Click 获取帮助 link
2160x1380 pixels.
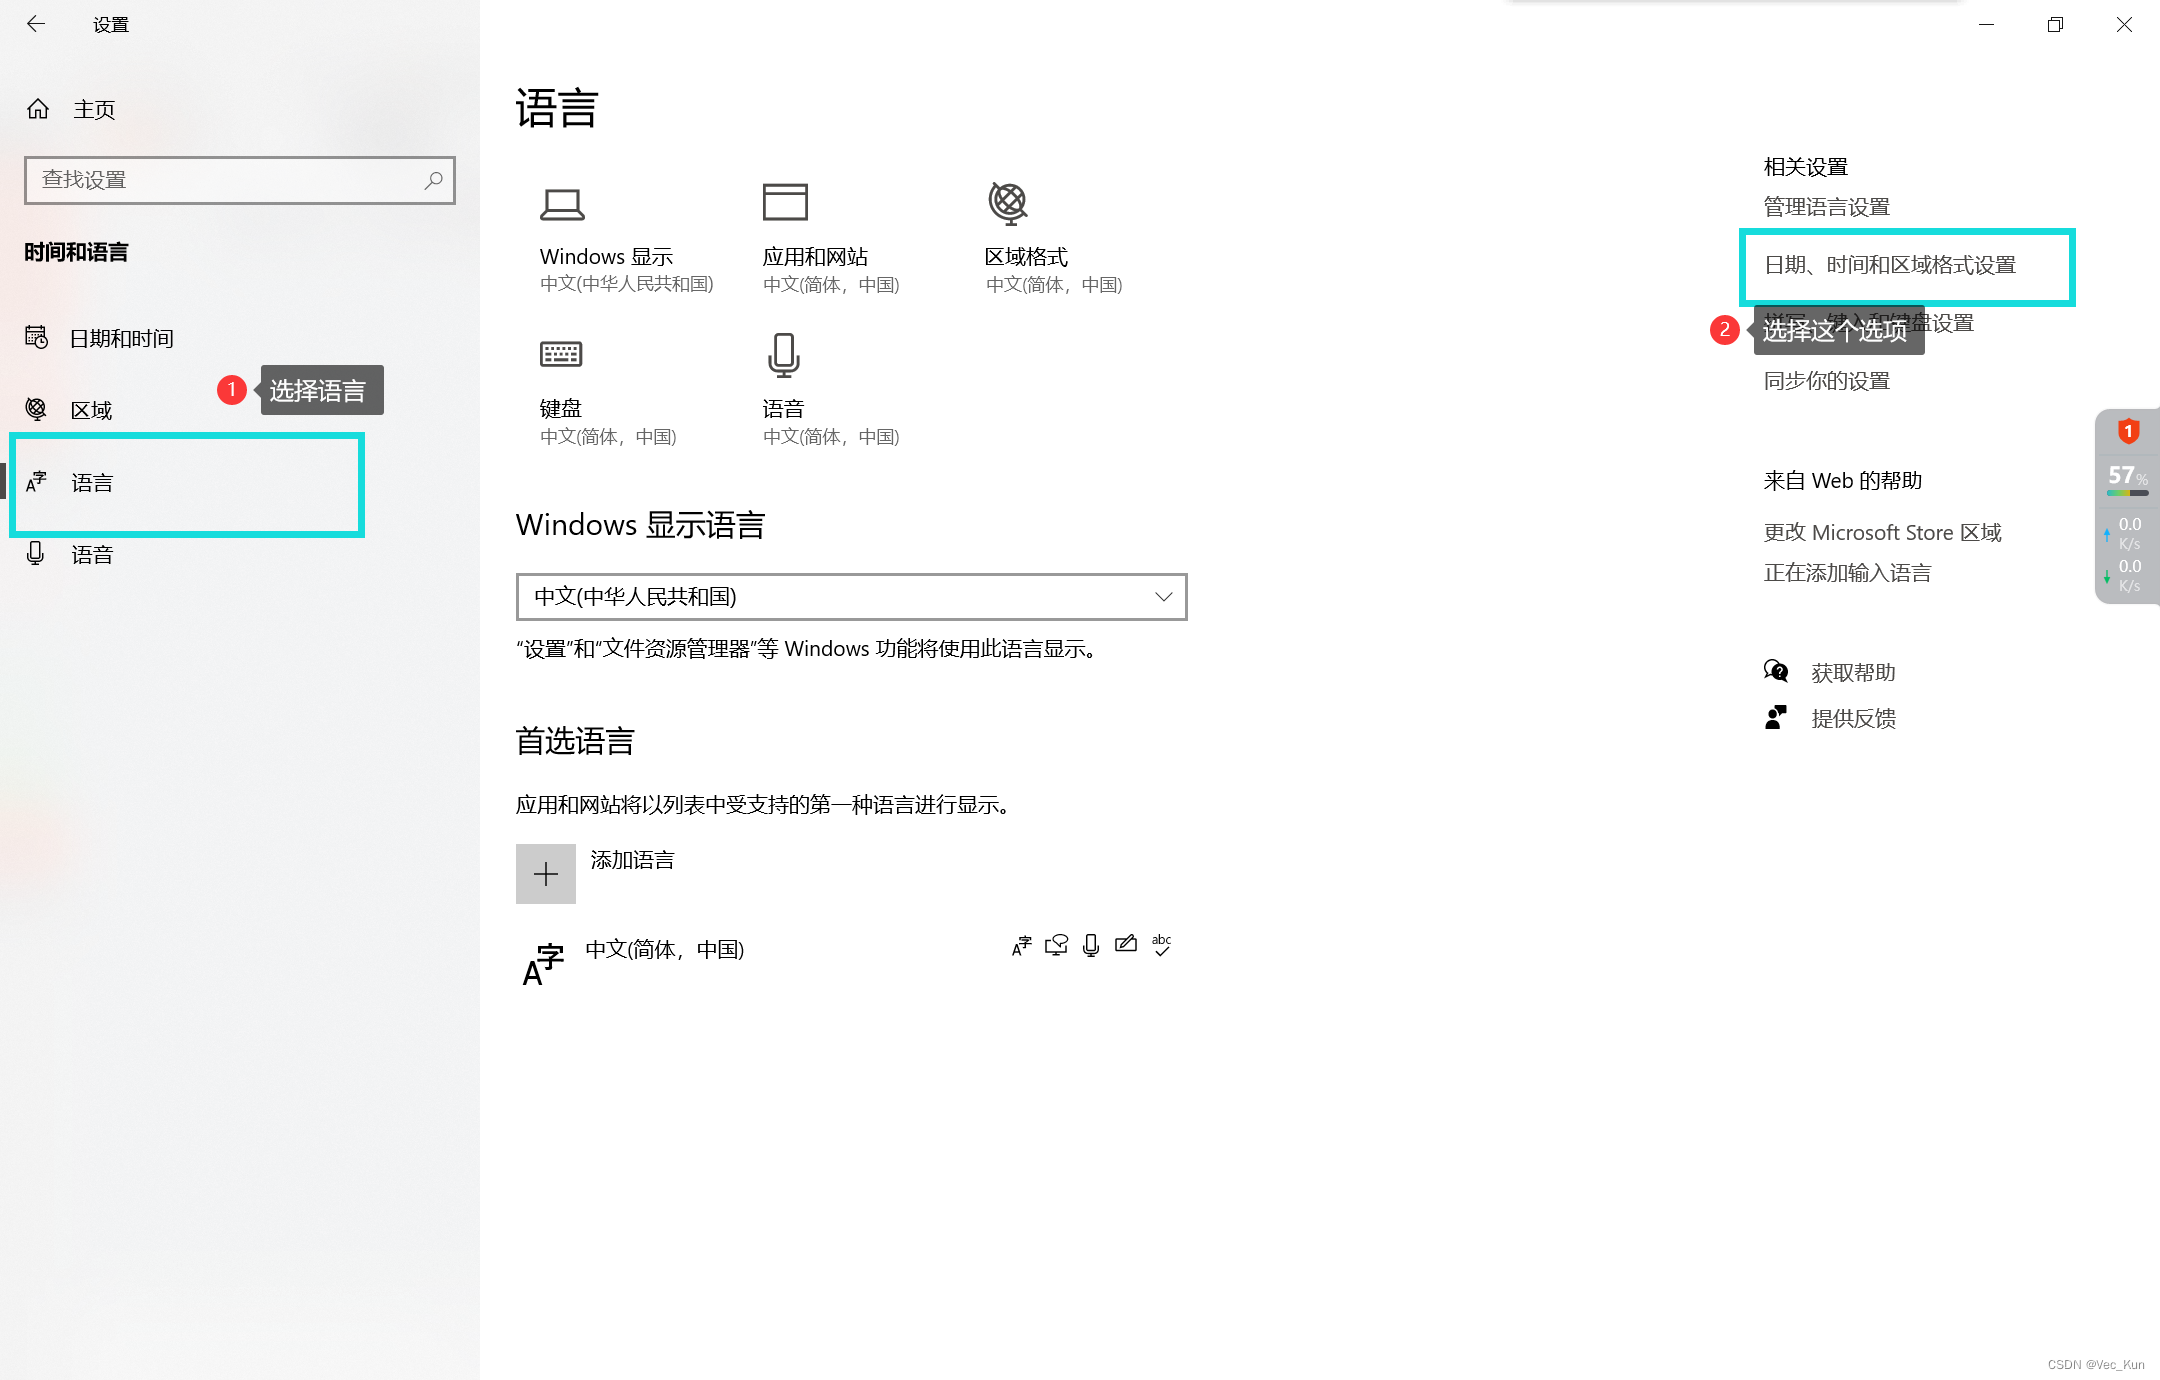click(x=1853, y=673)
